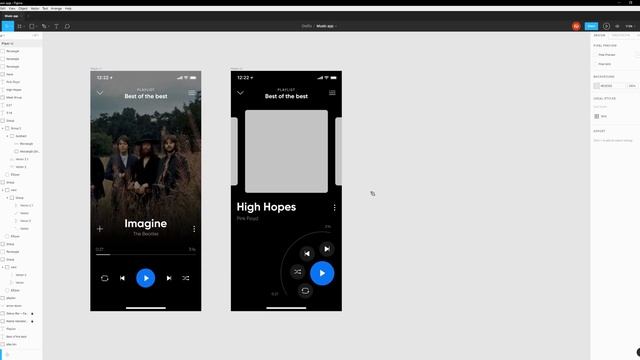Click down chevron on Imagine screen header
The width and height of the screenshot is (640, 360).
(100, 93)
